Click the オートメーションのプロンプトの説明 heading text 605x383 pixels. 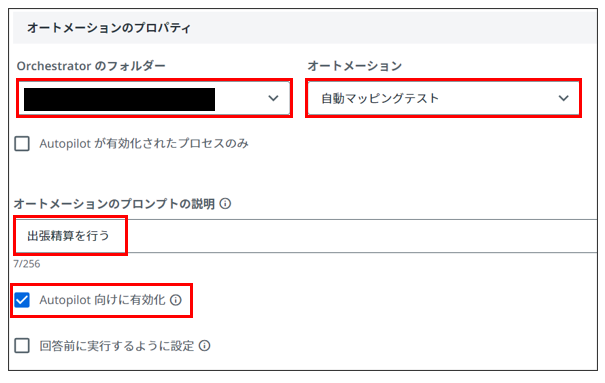(114, 203)
